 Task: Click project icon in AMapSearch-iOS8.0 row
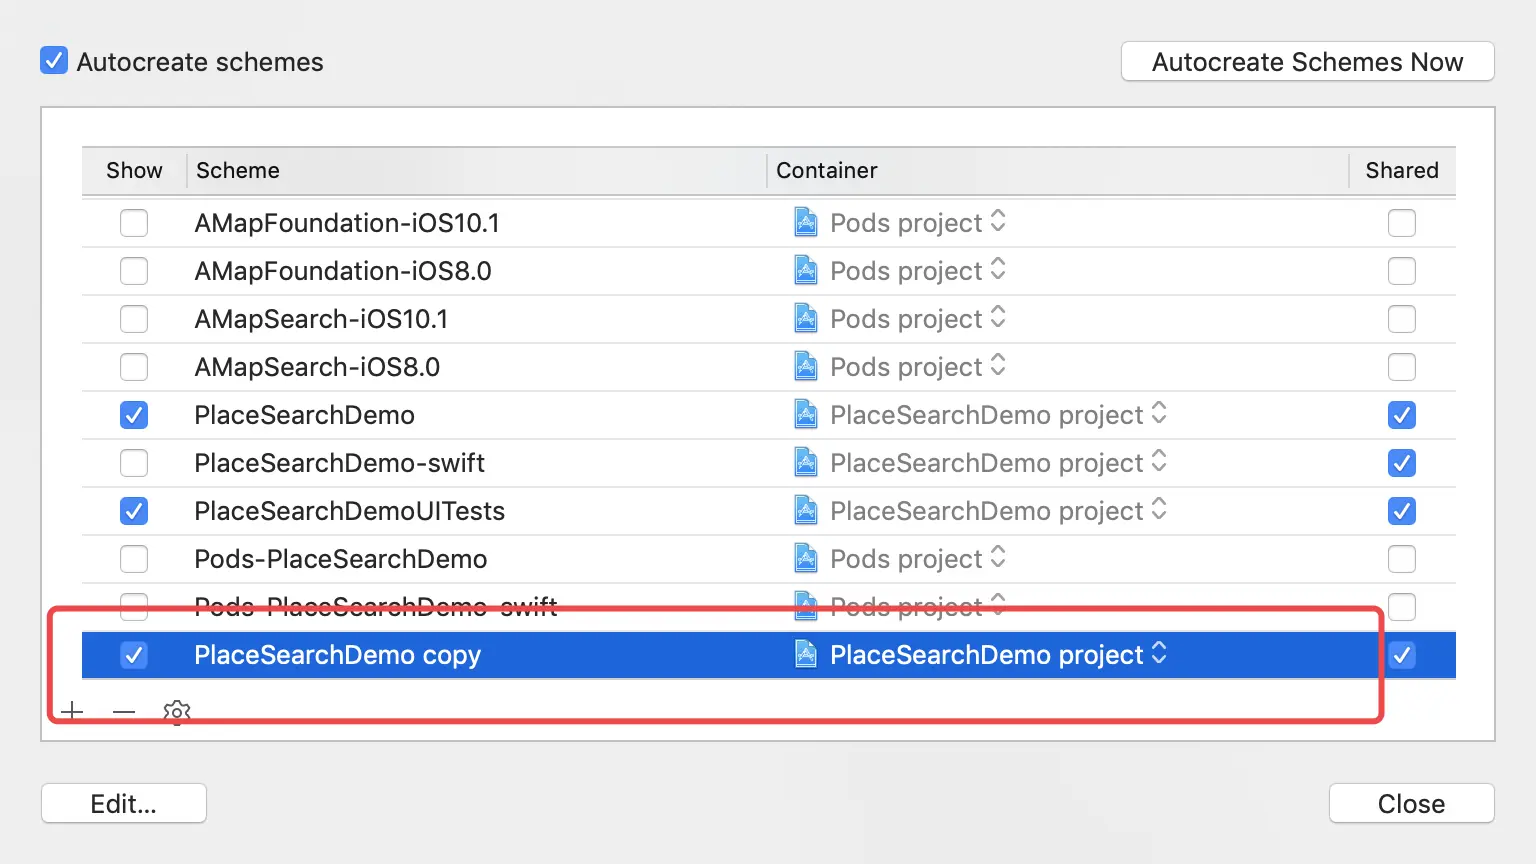point(805,366)
